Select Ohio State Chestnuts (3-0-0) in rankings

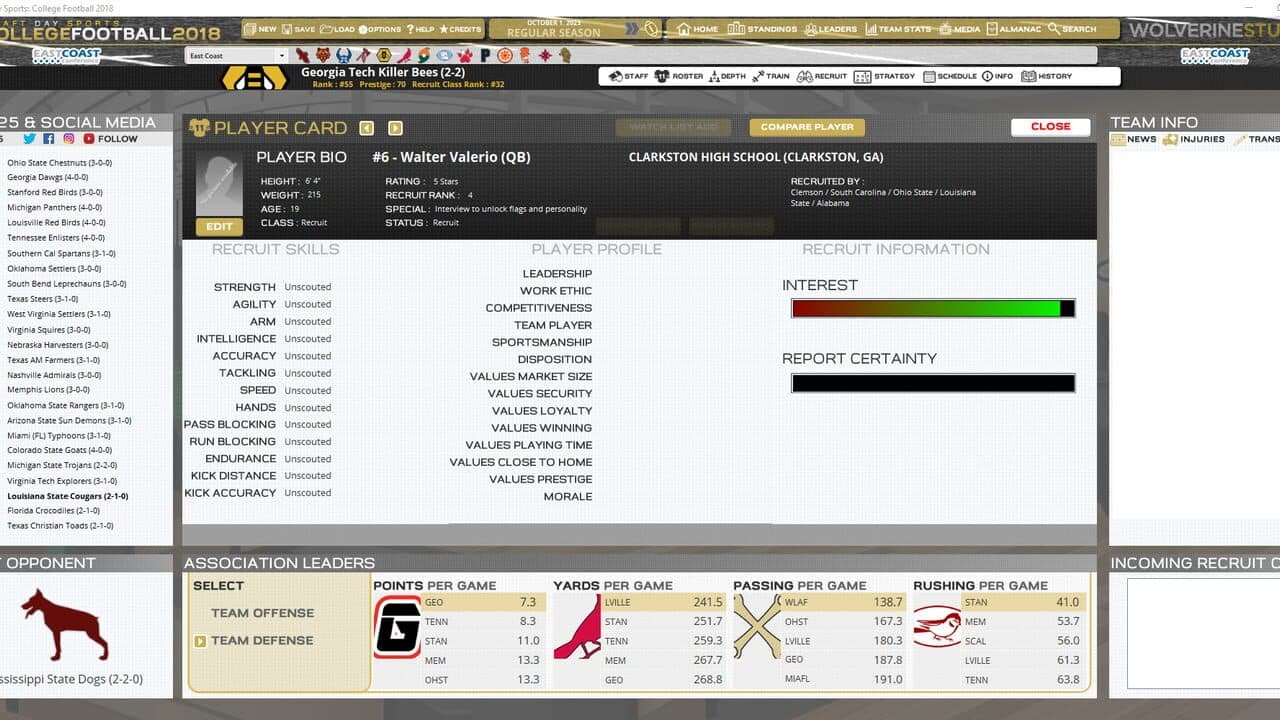[59, 162]
